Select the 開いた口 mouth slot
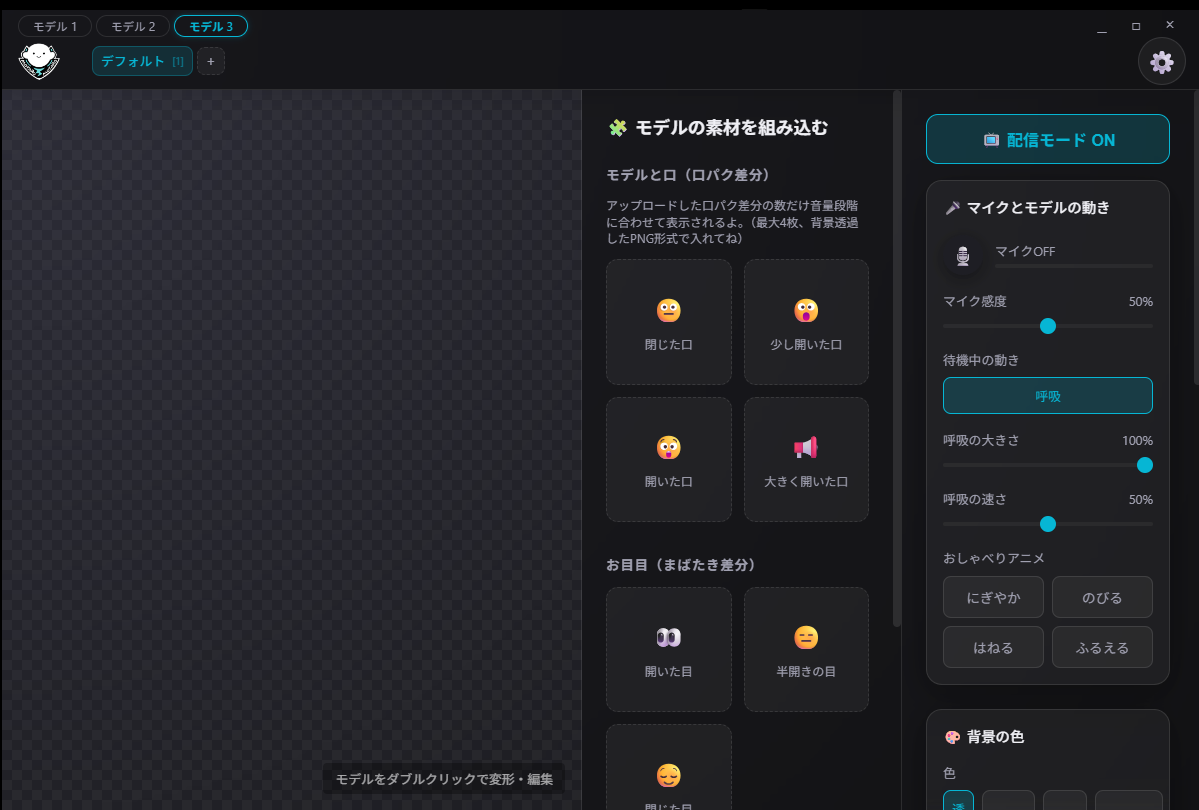Viewport: 1199px width, 810px height. (669, 459)
